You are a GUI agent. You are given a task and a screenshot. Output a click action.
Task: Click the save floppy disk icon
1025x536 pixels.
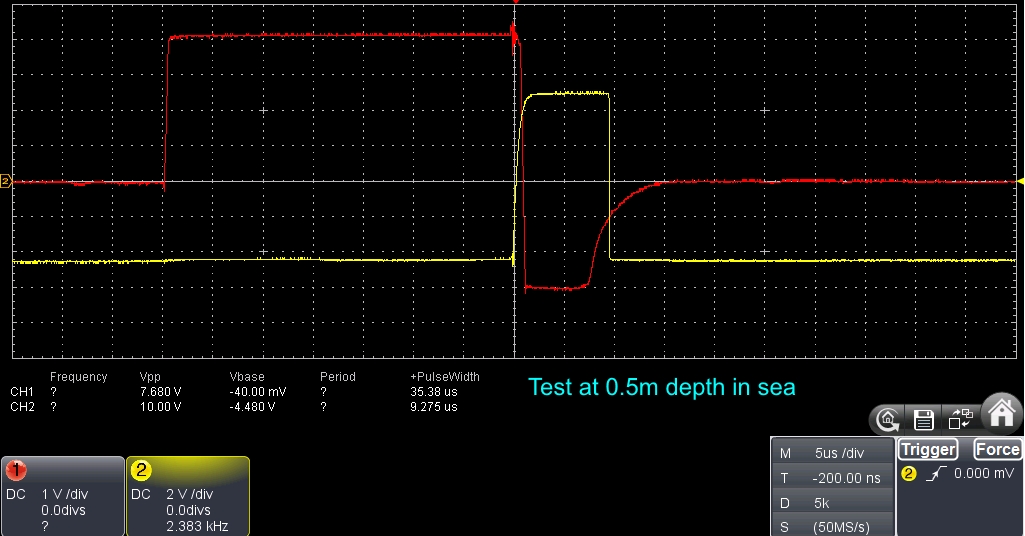(x=924, y=420)
